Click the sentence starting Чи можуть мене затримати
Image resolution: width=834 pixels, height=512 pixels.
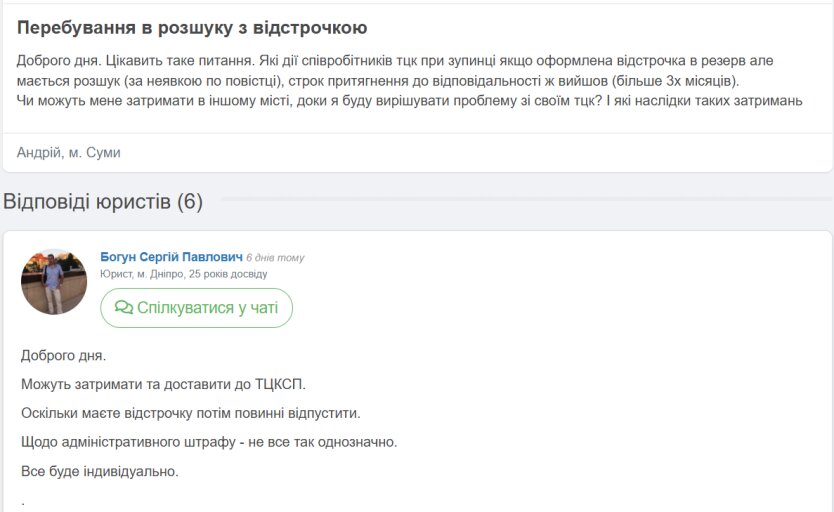tap(310, 100)
